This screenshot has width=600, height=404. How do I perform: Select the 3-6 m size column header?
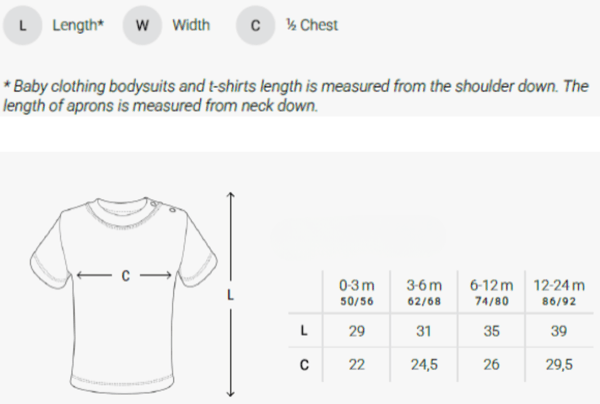click(x=424, y=292)
